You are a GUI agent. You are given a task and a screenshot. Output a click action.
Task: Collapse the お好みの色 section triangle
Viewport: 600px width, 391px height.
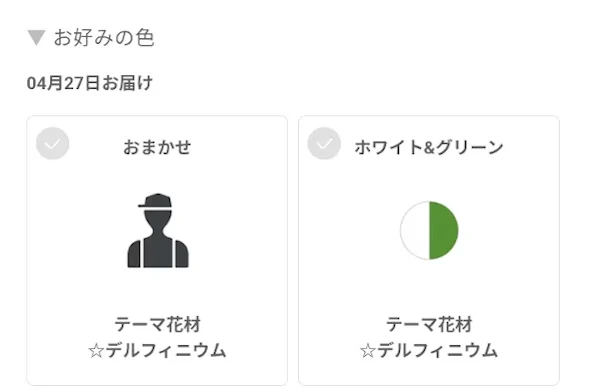36,37
